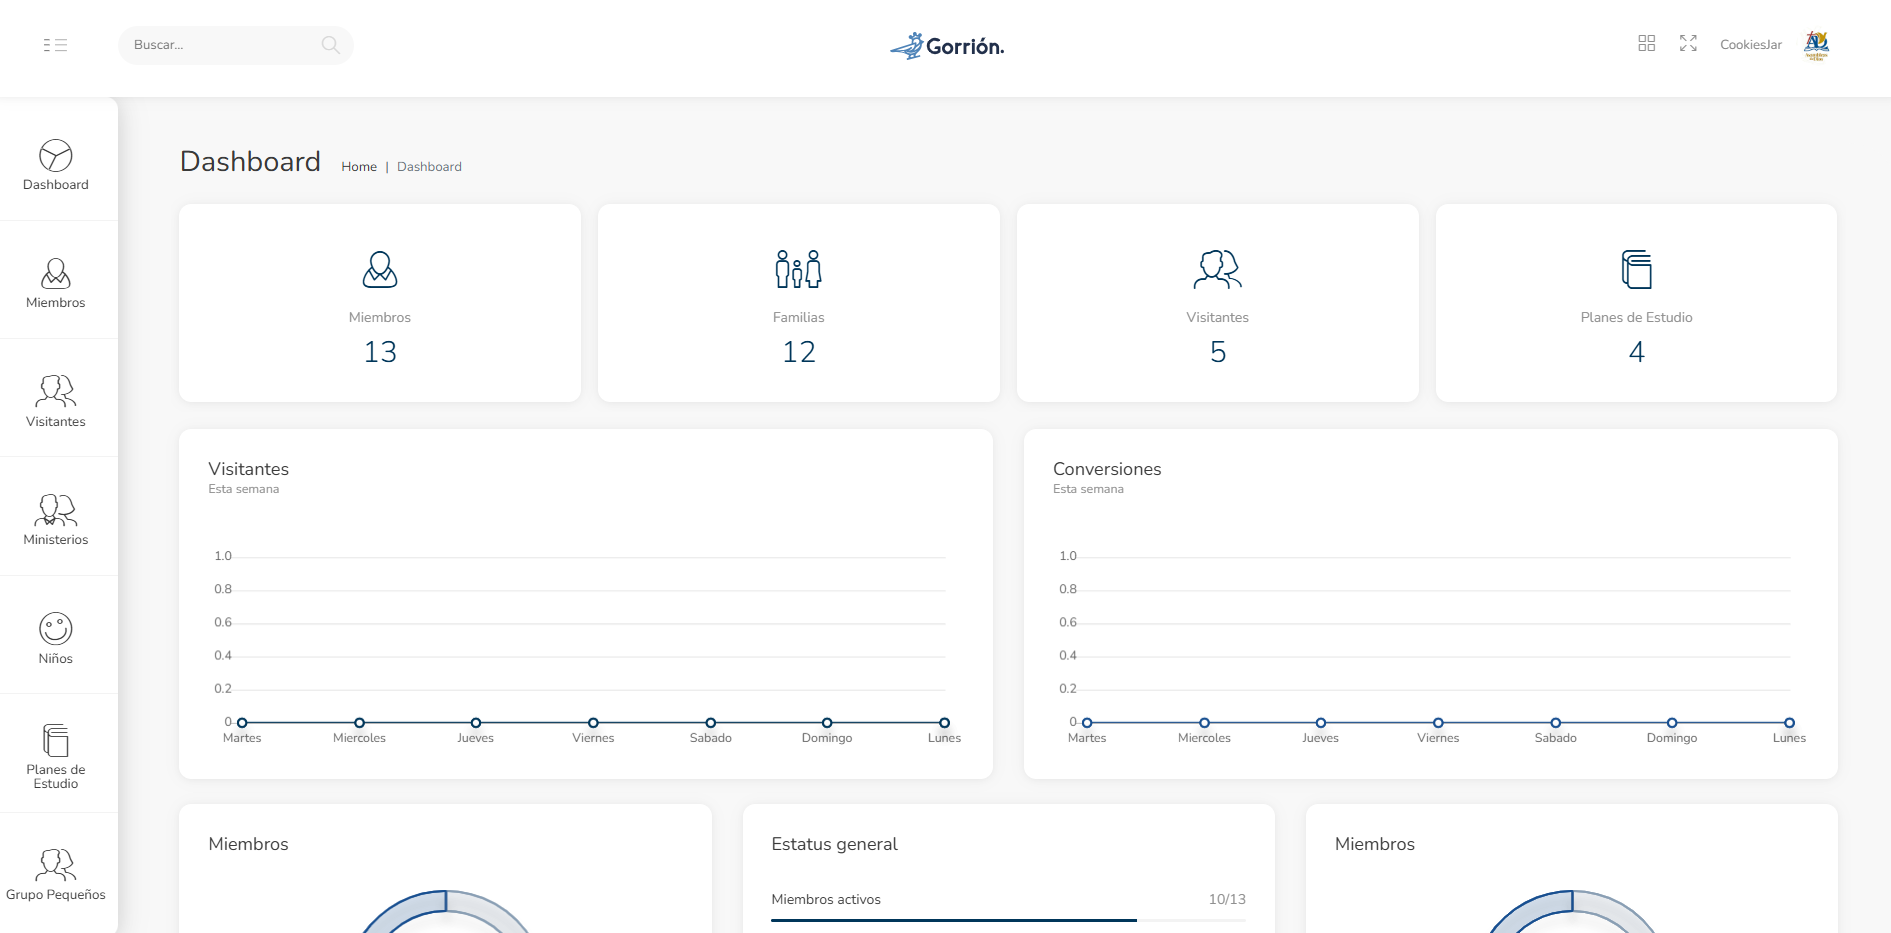This screenshot has width=1891, height=933.
Task: Click the Miembros count 13
Action: pos(380,352)
